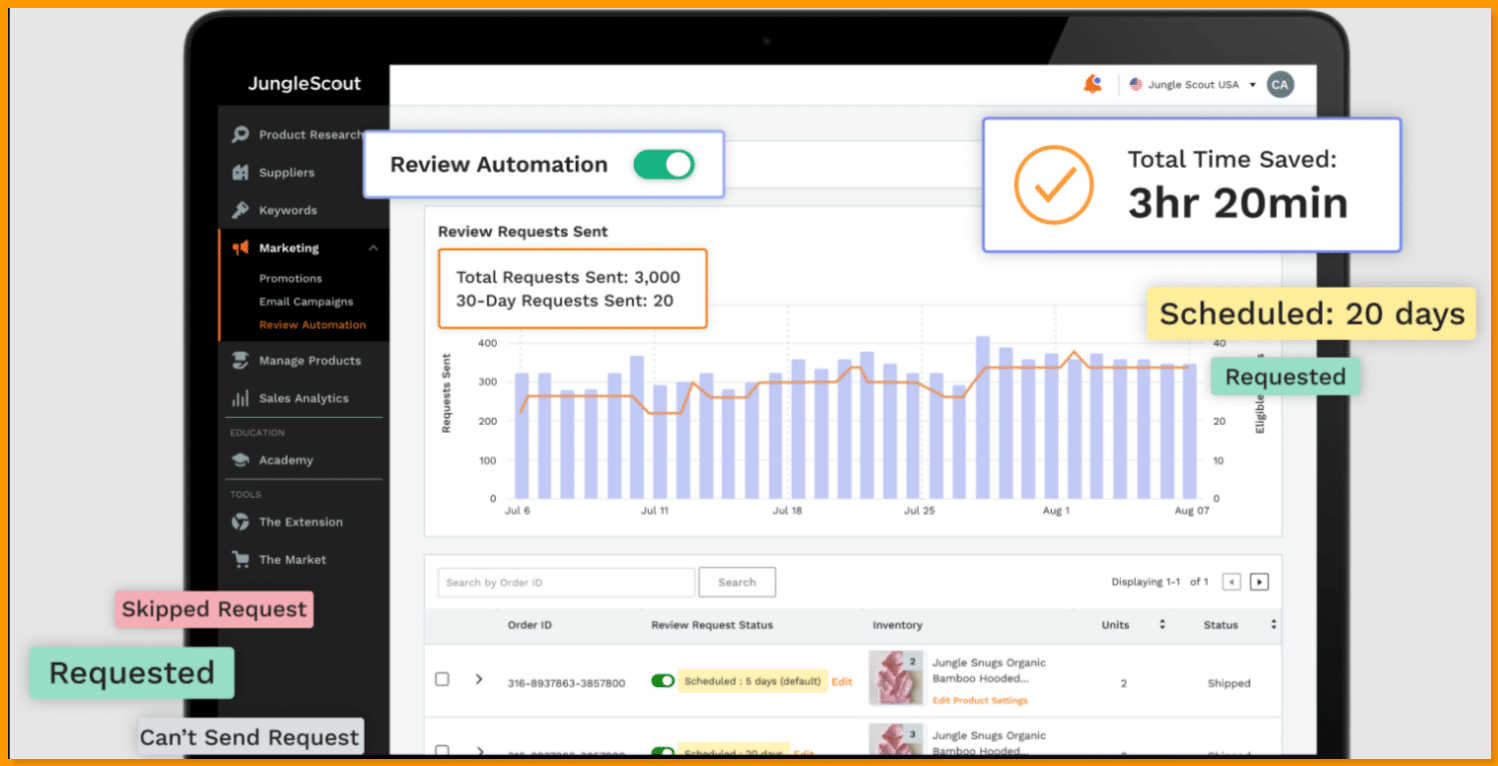The image size is (1498, 766).
Task: Click the Order ID column header
Action: pos(529,625)
